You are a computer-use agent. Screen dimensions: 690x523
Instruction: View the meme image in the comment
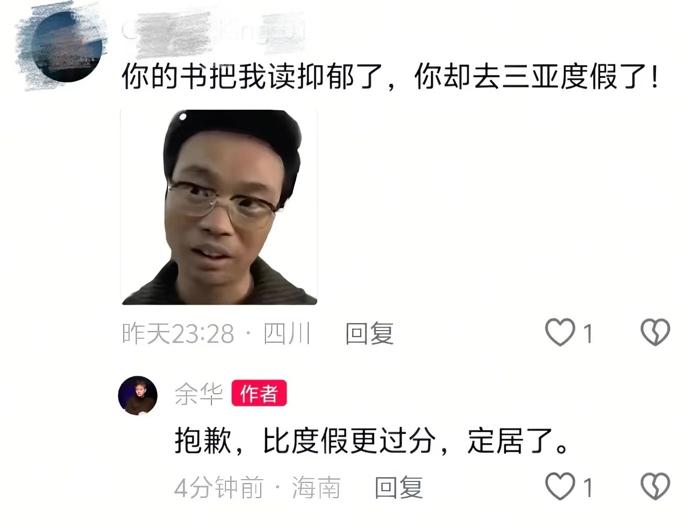pos(219,207)
